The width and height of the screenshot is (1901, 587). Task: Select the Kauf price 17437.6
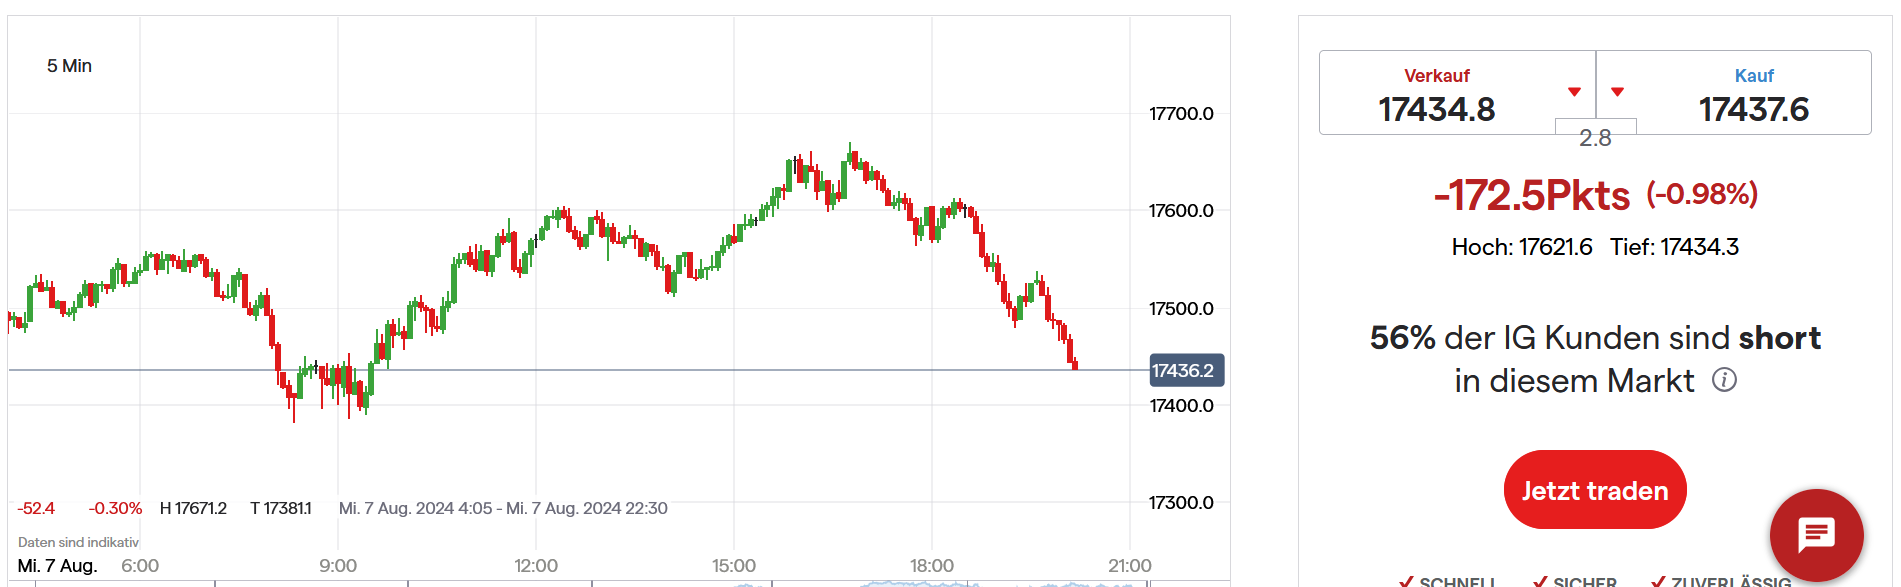(x=1753, y=109)
